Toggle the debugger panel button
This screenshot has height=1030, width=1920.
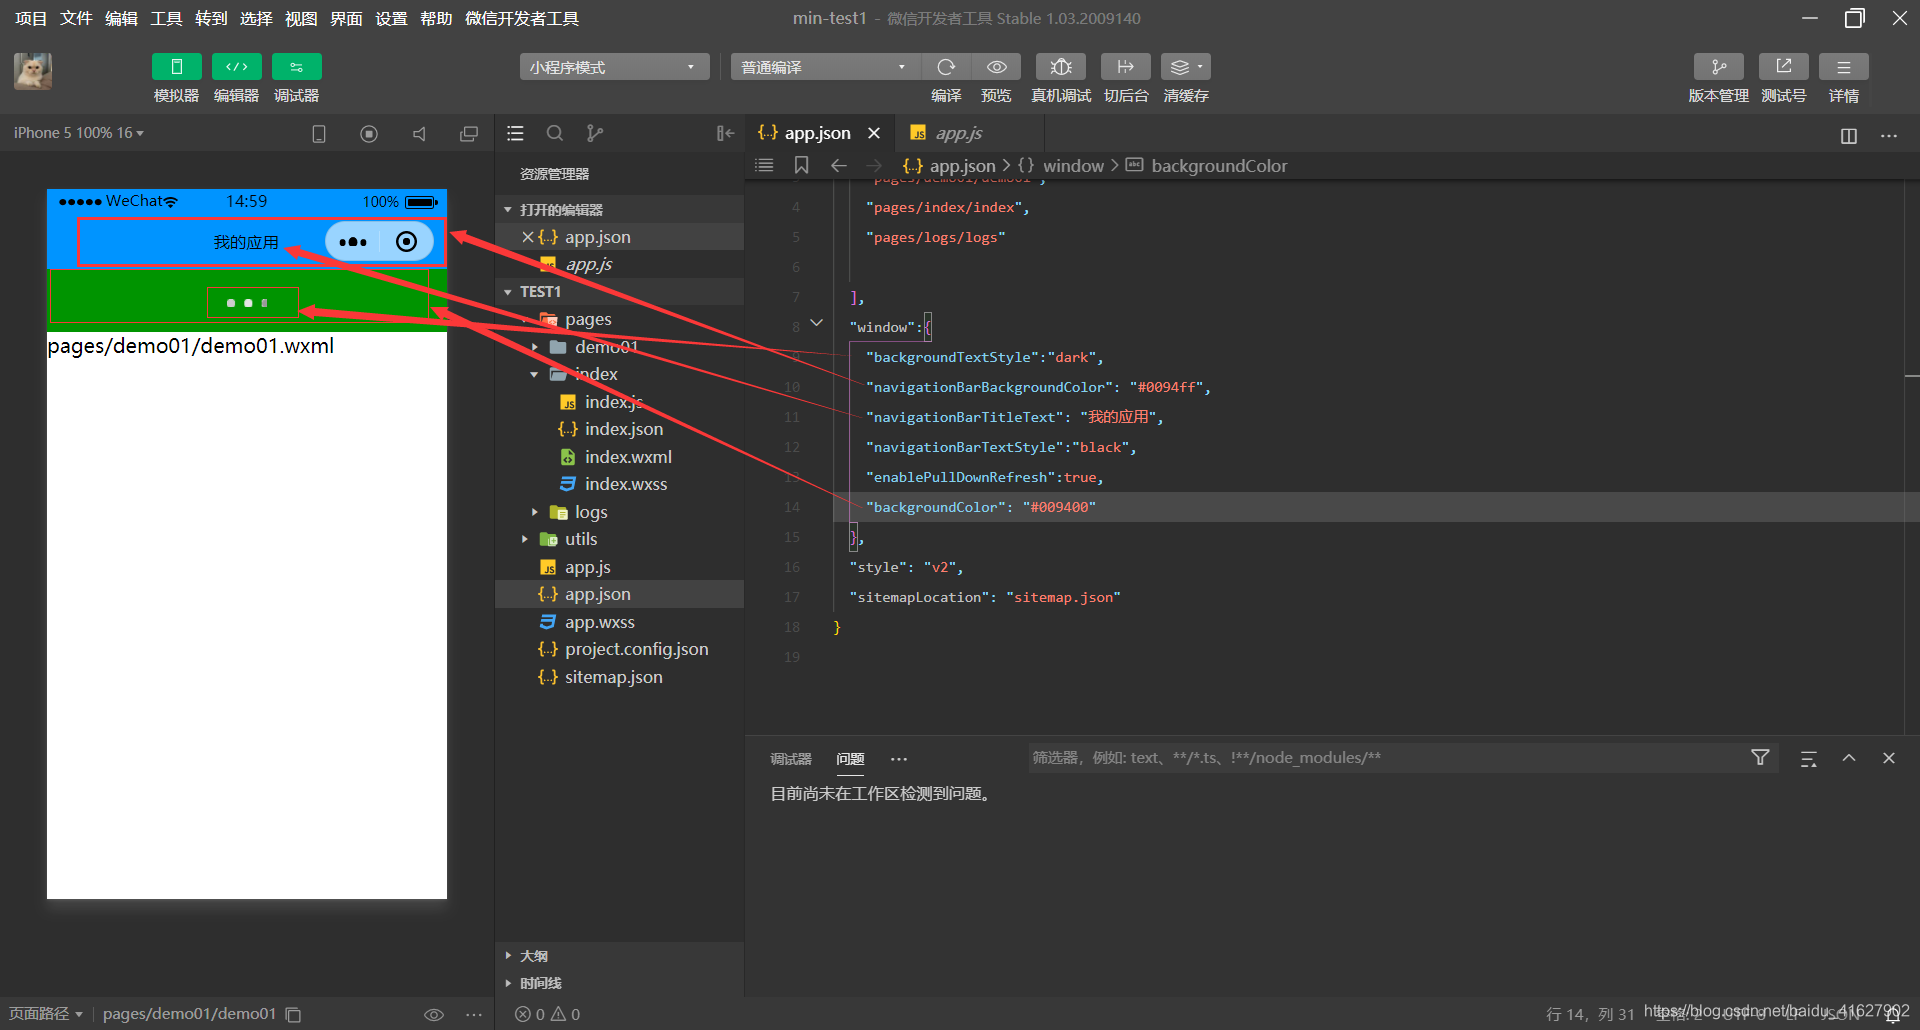[296, 67]
